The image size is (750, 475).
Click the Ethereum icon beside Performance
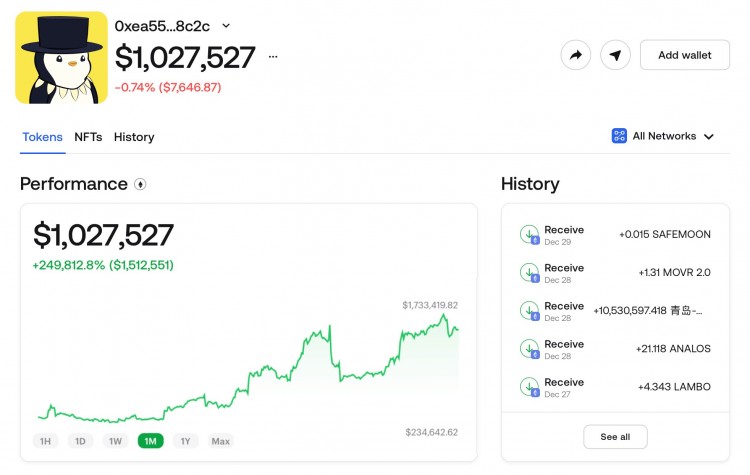tap(140, 184)
